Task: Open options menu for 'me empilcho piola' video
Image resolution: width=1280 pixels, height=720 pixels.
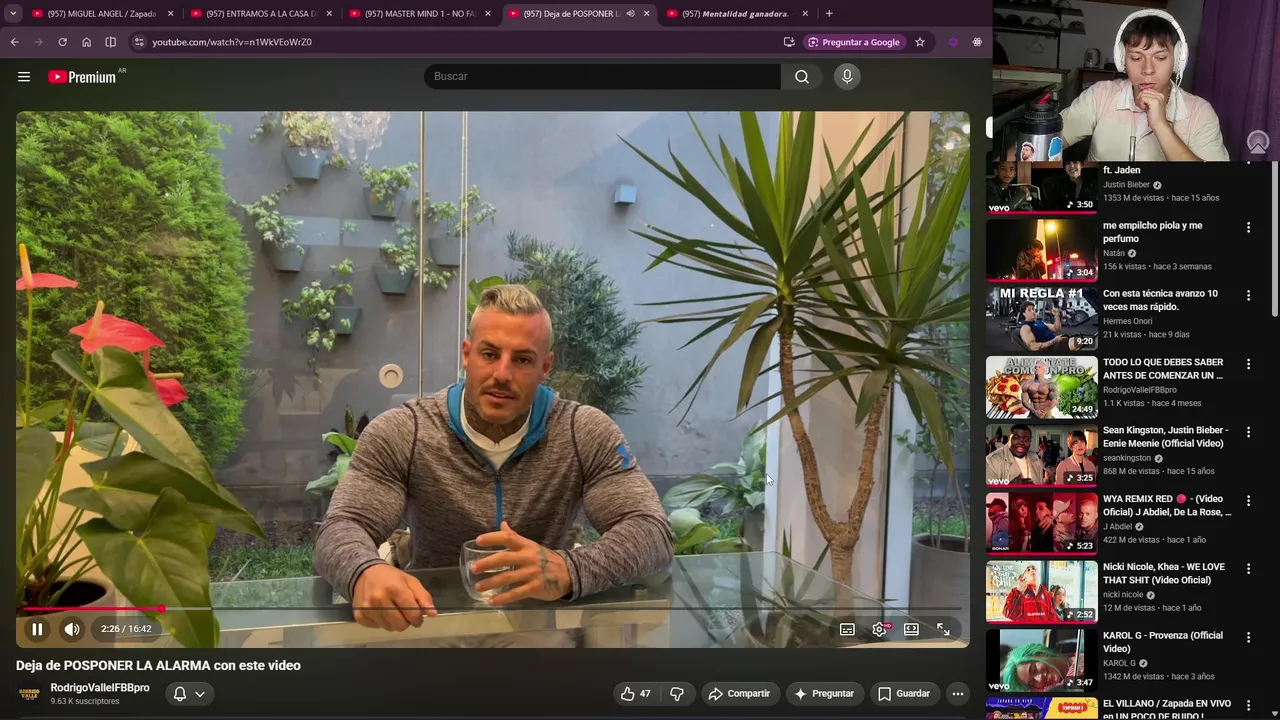Action: tap(1248, 227)
